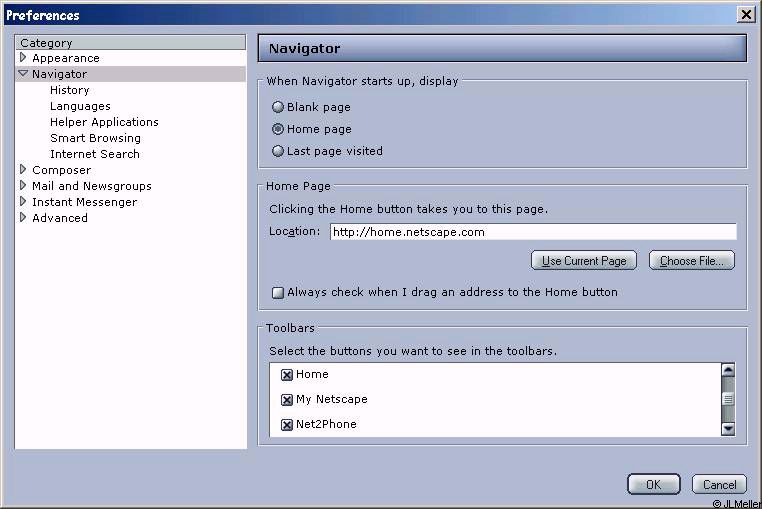Open Helper Applications preferences
Image resolution: width=762 pixels, height=509 pixels.
[104, 122]
